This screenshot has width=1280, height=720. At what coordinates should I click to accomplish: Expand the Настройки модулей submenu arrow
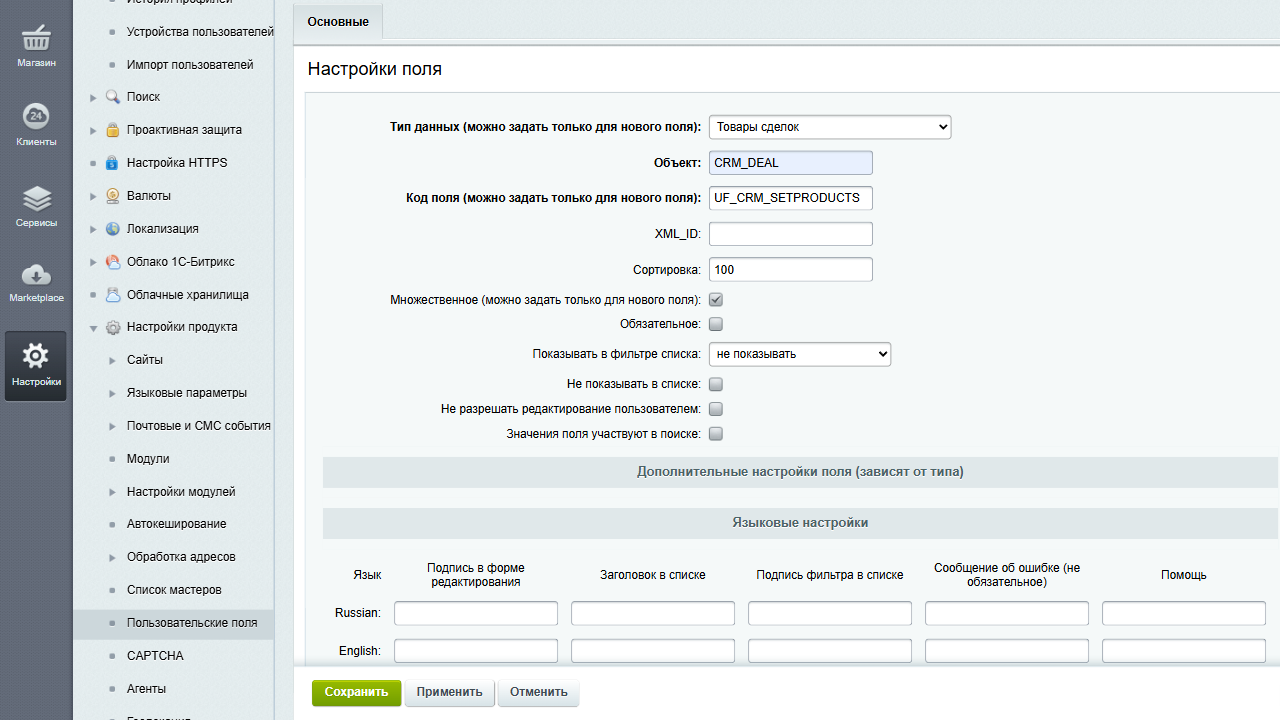pyautogui.click(x=113, y=492)
